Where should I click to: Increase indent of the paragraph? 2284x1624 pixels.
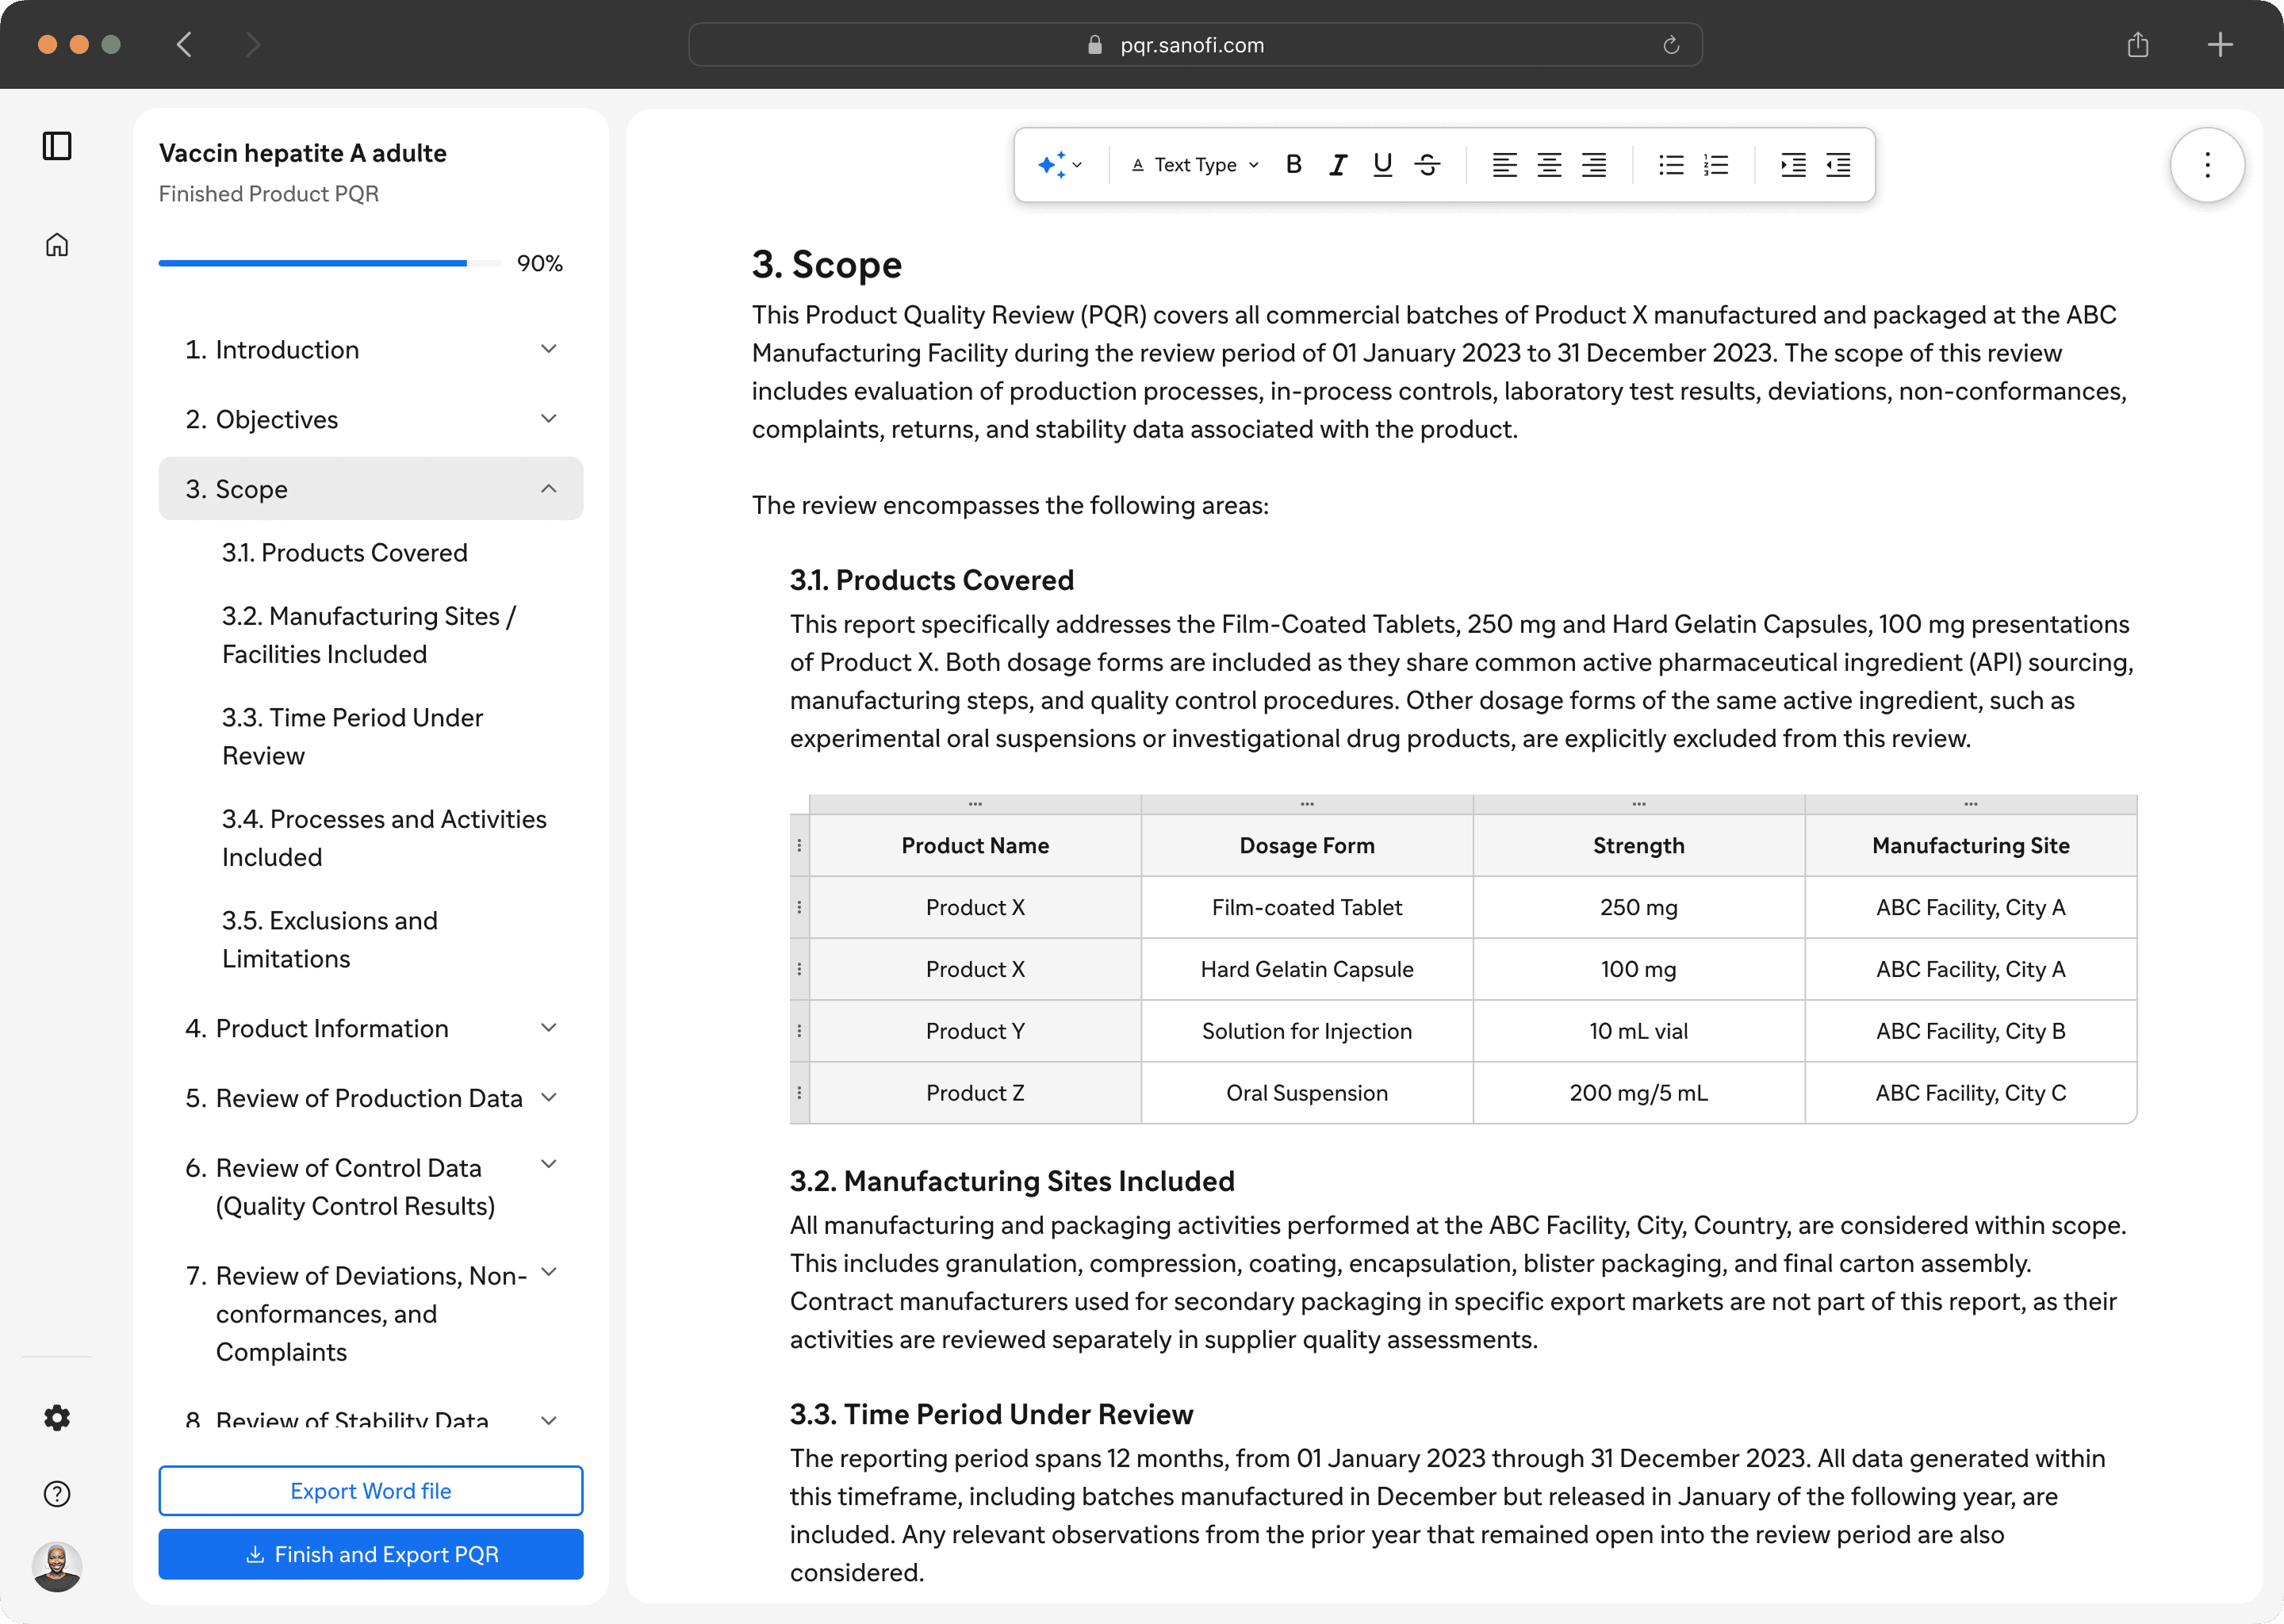pyautogui.click(x=1793, y=165)
